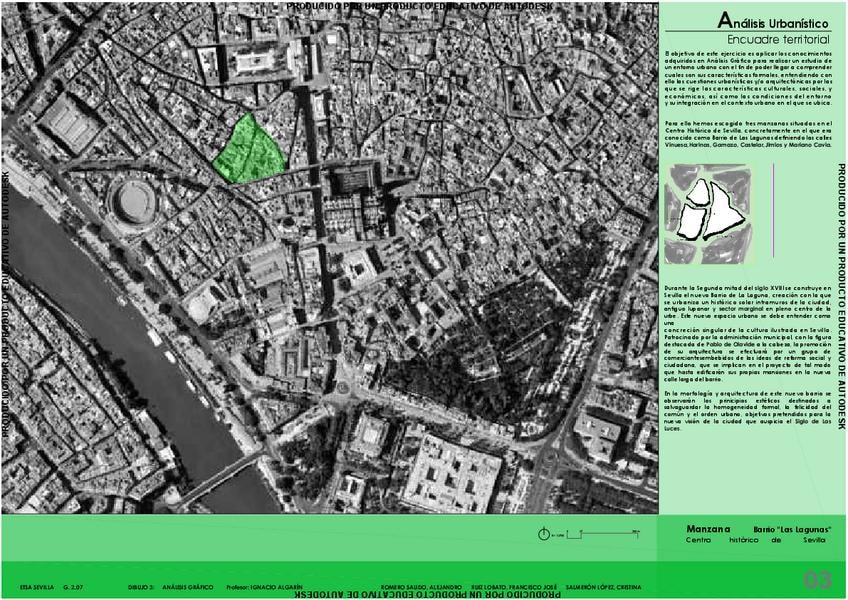Click the circular bullring on the aerial map

(x=132, y=203)
